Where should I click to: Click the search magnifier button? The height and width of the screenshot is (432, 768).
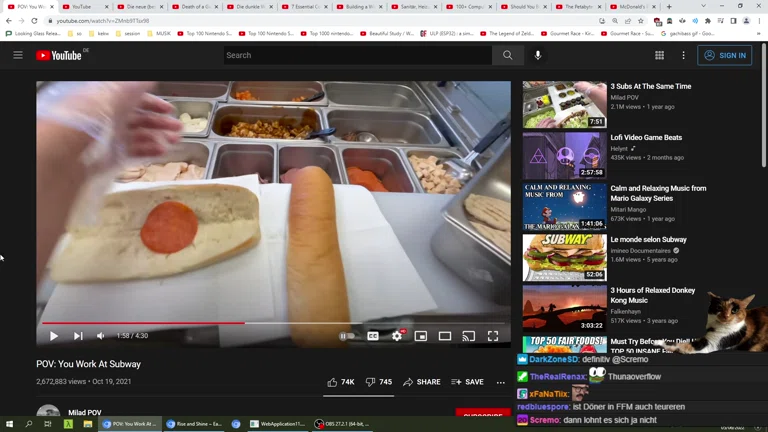click(x=507, y=55)
